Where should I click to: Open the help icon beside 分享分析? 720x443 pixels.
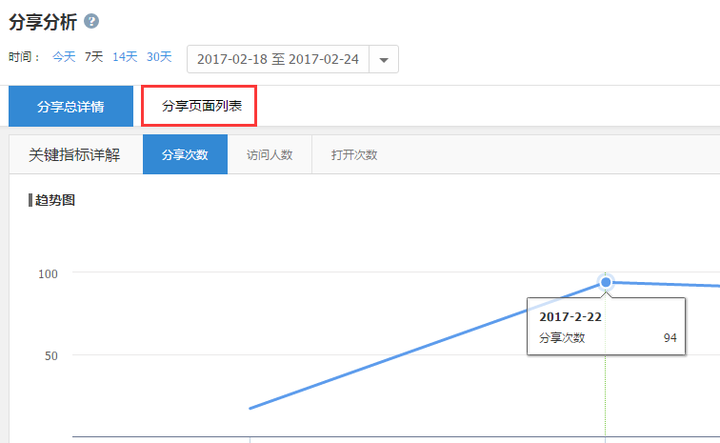click(91, 21)
